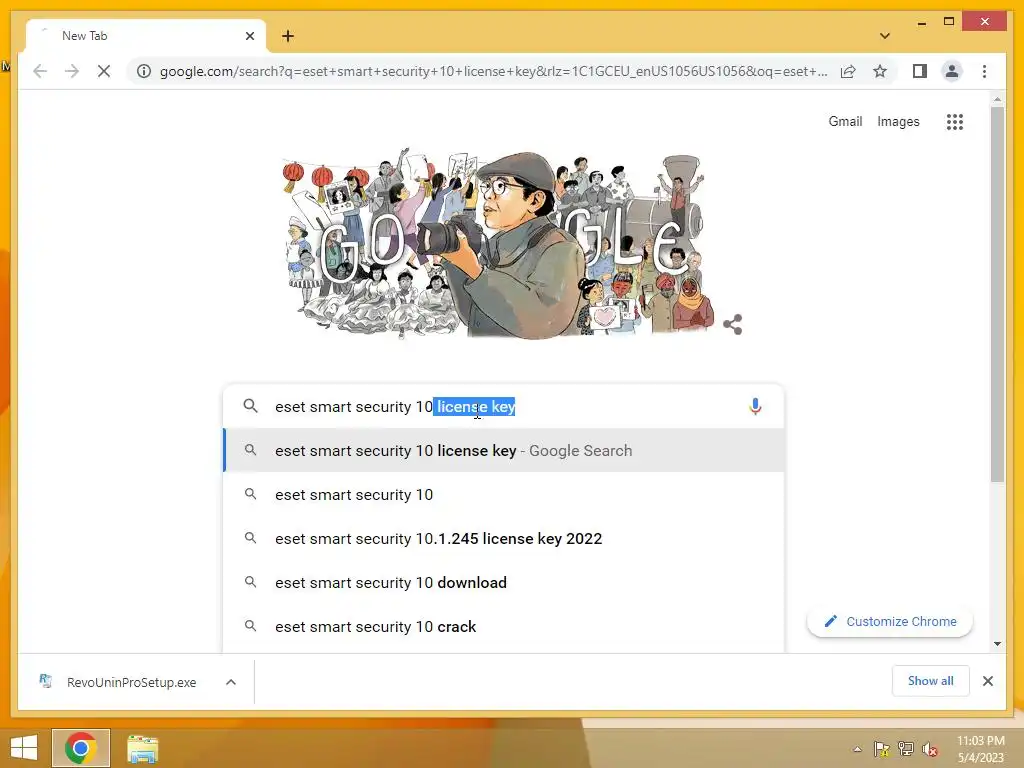Open Gmail link
This screenshot has height=768, width=1024.
(x=845, y=121)
